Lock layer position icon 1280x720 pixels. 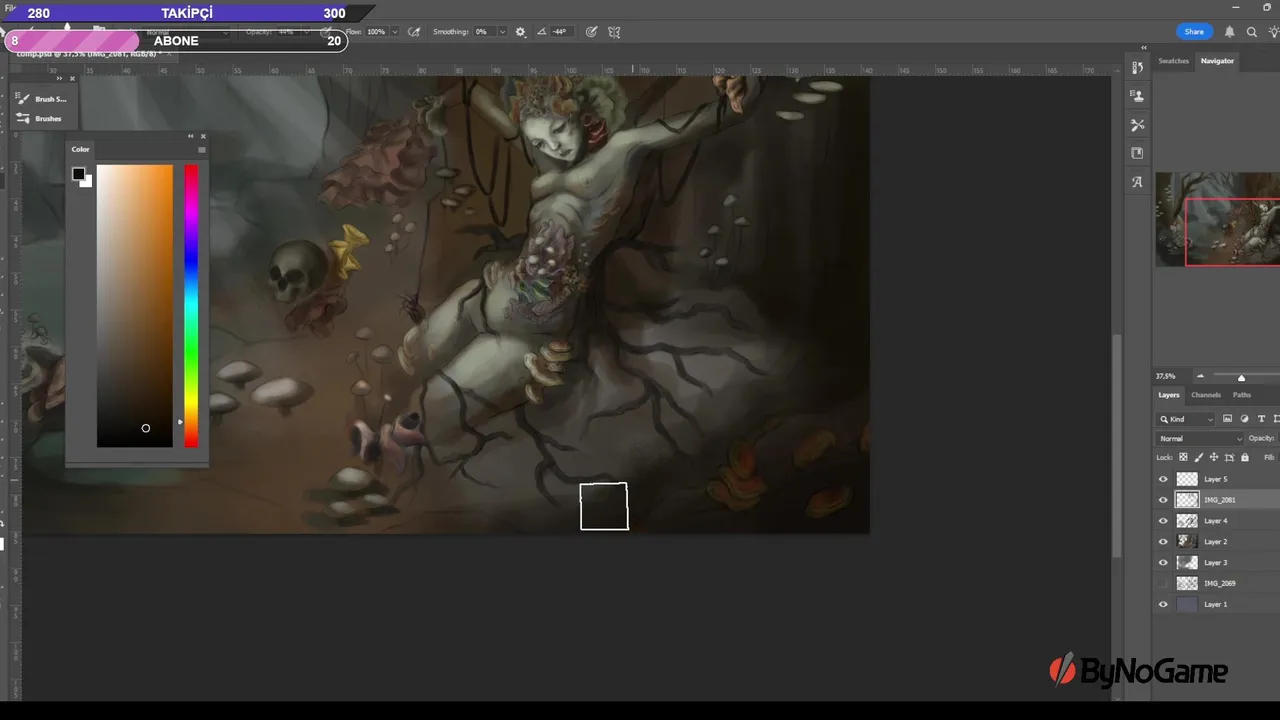click(x=1214, y=457)
